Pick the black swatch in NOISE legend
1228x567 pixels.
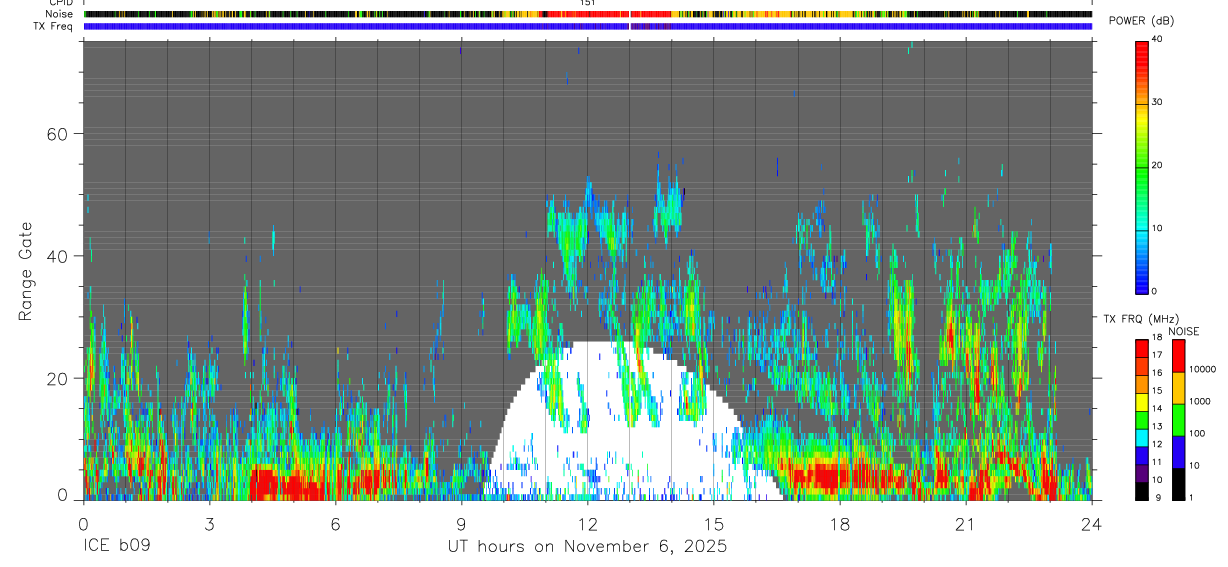point(1178,484)
